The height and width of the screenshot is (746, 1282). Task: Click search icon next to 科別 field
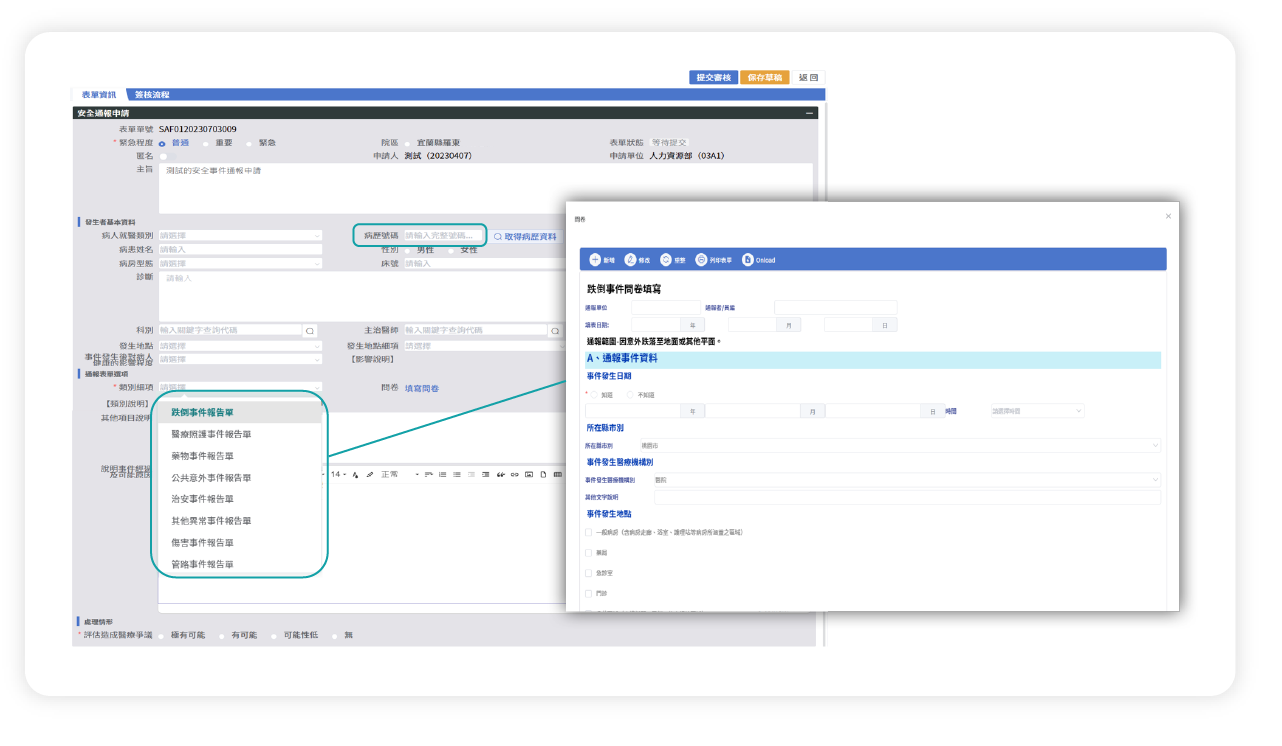[x=309, y=330]
